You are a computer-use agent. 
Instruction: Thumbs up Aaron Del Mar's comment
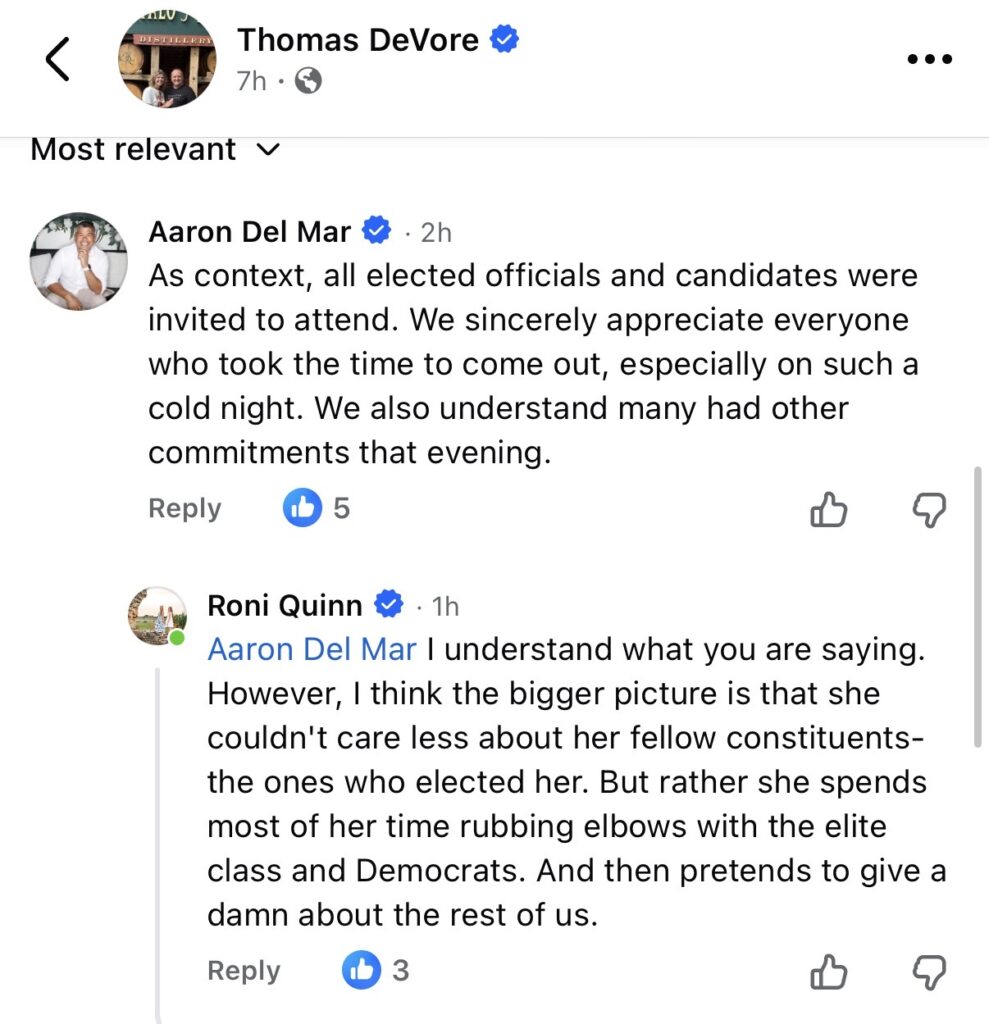(x=827, y=511)
